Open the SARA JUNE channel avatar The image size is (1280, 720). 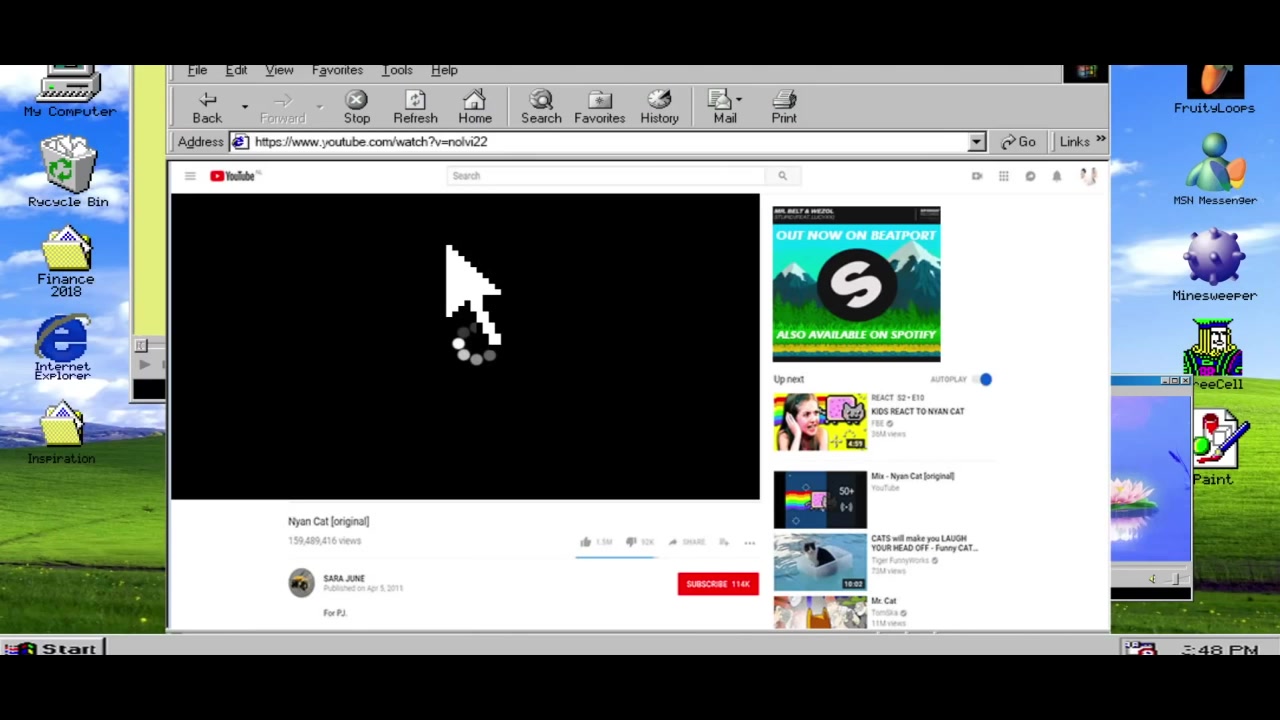point(301,583)
